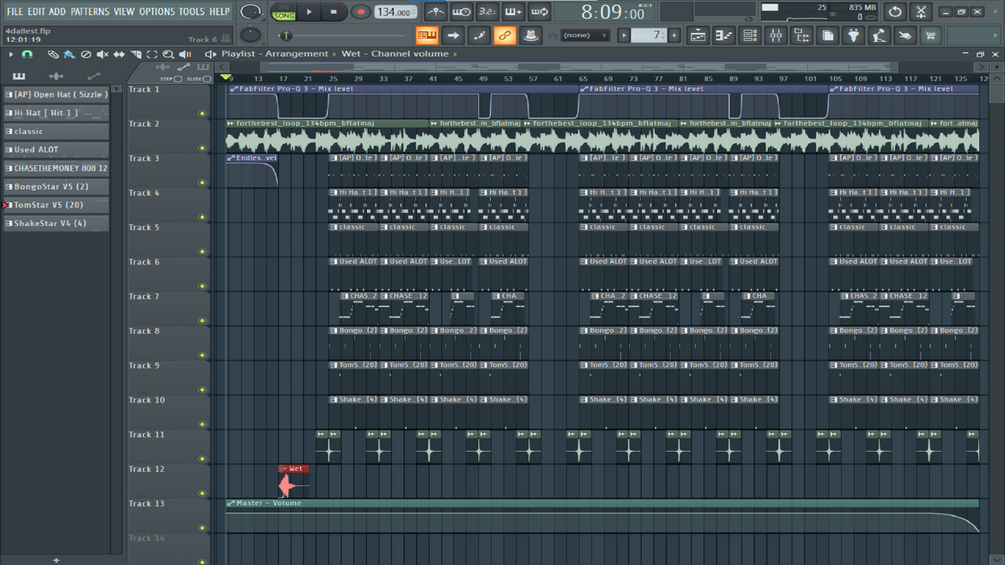Select the Slice tool in playlist toolbar
1005x565 pixels.
tap(136, 54)
